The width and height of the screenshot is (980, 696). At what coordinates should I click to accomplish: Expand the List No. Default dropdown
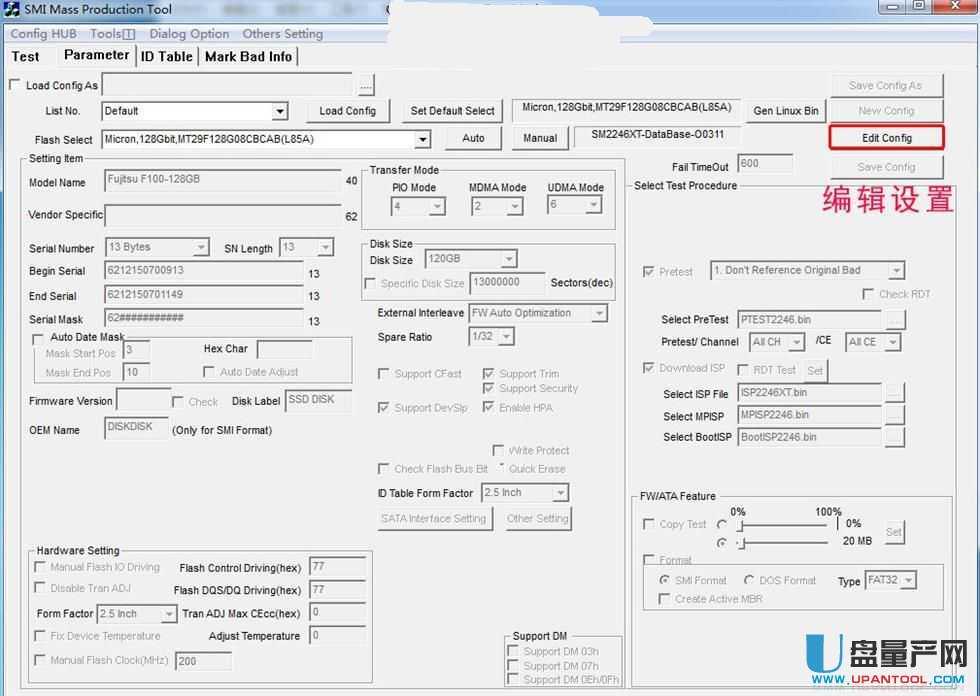coord(280,111)
